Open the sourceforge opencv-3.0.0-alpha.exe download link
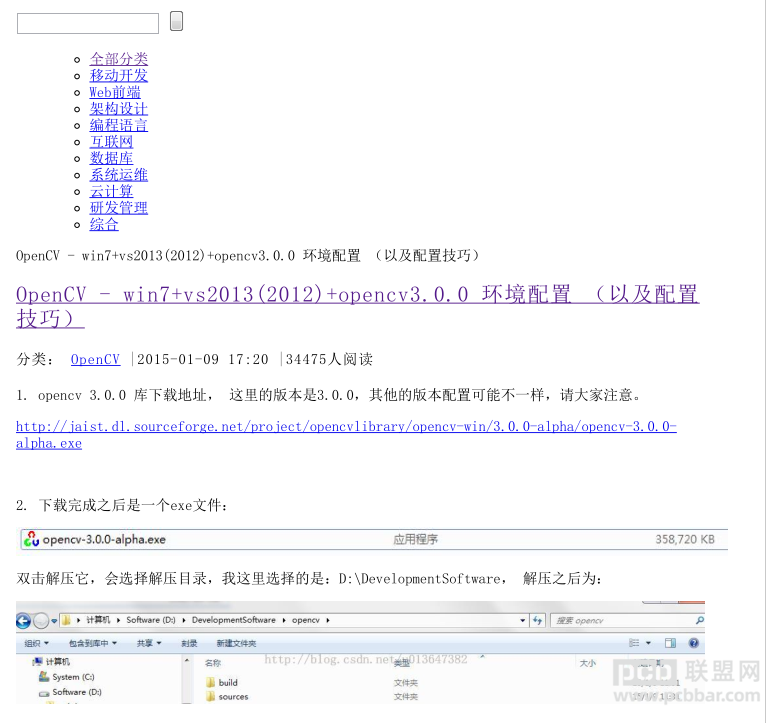 (346, 435)
